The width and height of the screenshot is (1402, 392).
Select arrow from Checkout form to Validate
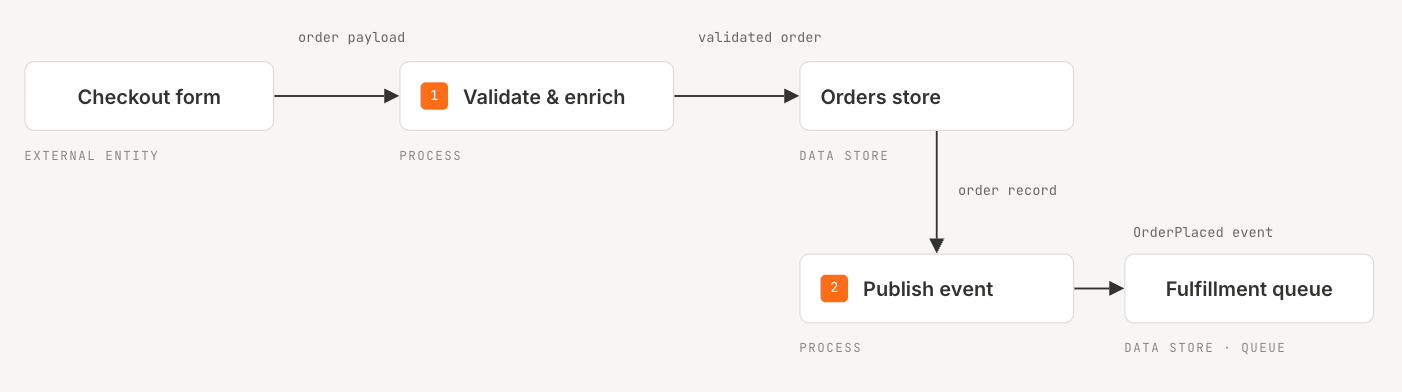click(x=337, y=96)
